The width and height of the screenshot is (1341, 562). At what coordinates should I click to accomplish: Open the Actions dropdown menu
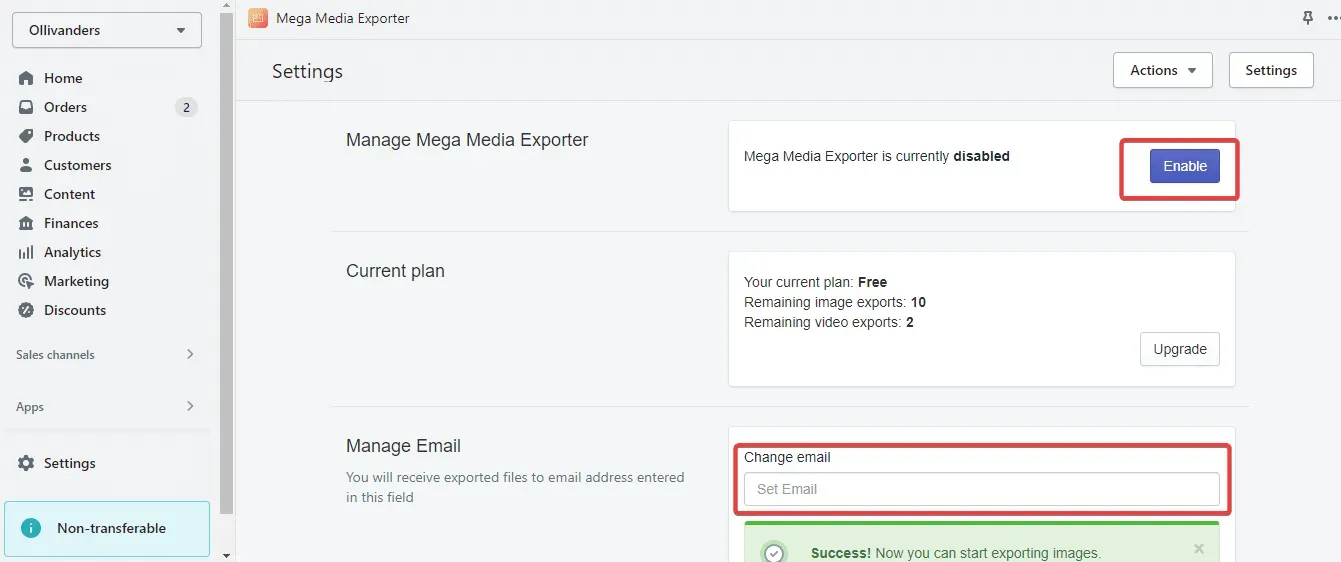[x=1163, y=70]
